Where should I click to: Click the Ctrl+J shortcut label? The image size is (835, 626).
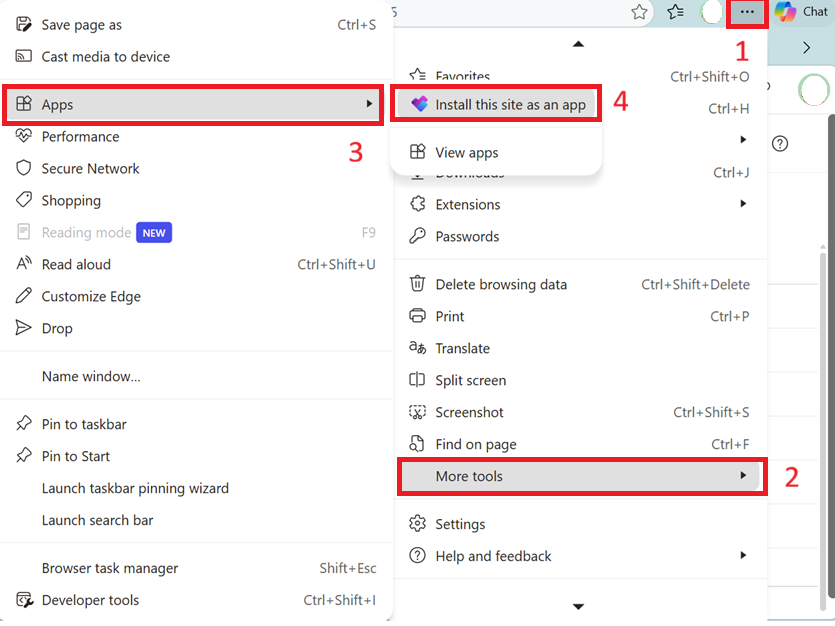[x=731, y=172]
